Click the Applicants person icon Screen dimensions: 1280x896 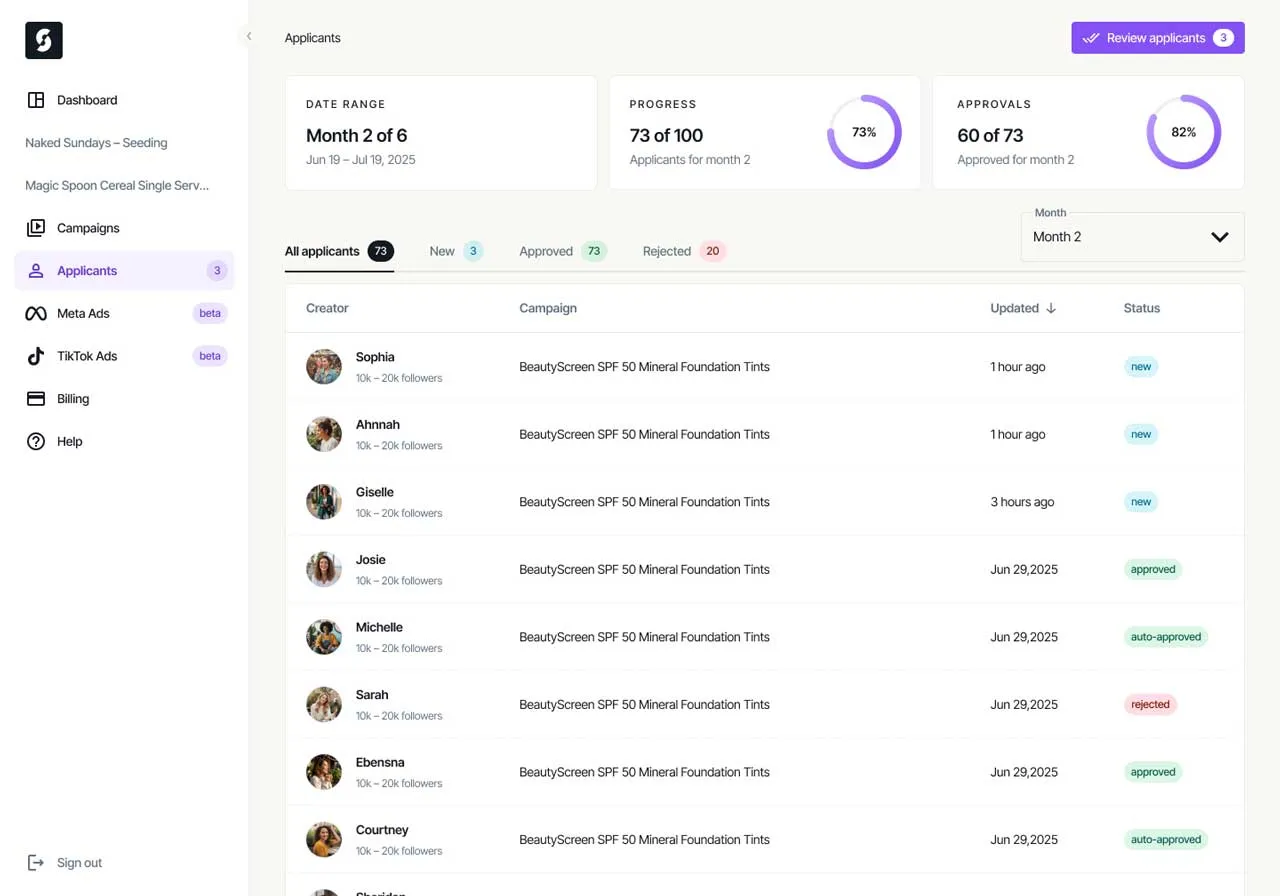(34, 270)
